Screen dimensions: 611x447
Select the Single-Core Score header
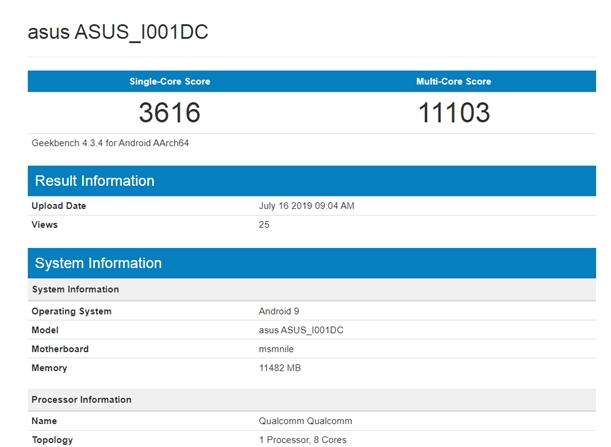169,81
